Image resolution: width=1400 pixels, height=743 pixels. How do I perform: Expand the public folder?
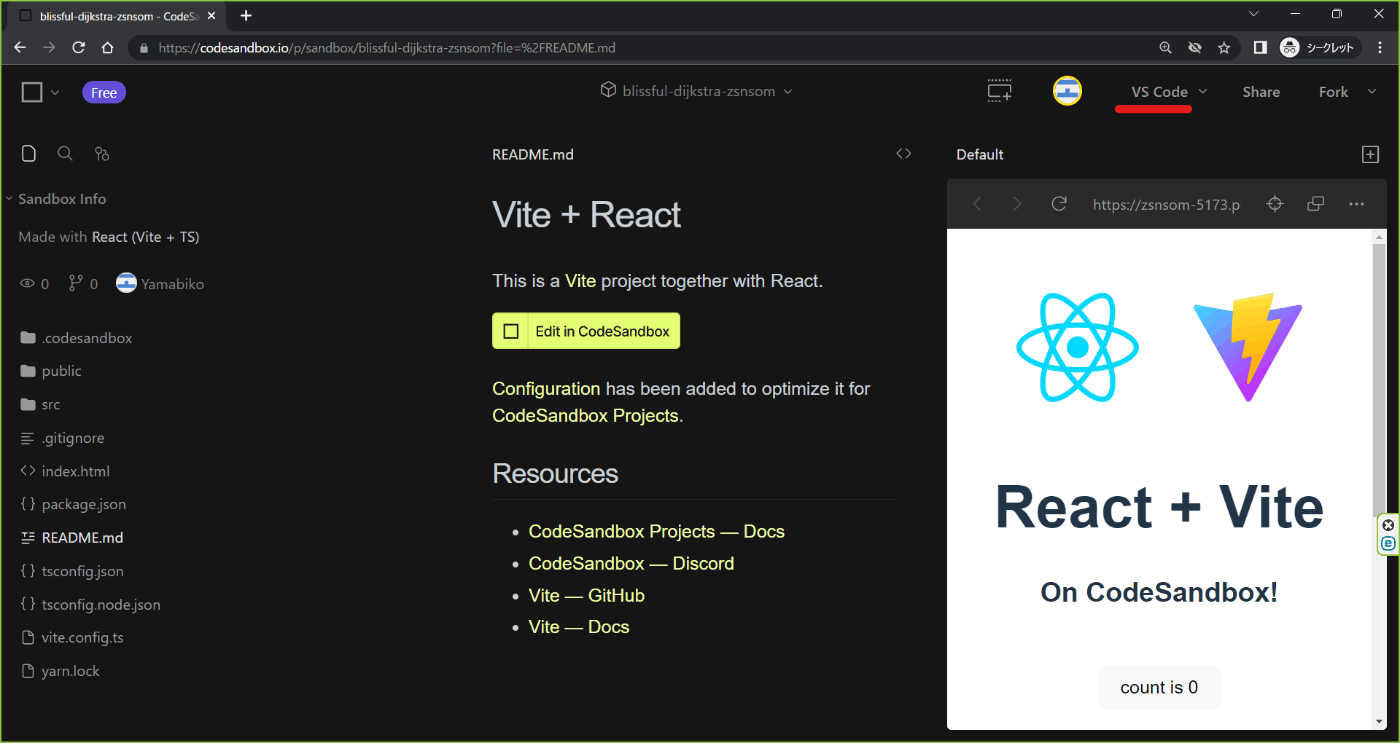(51, 371)
